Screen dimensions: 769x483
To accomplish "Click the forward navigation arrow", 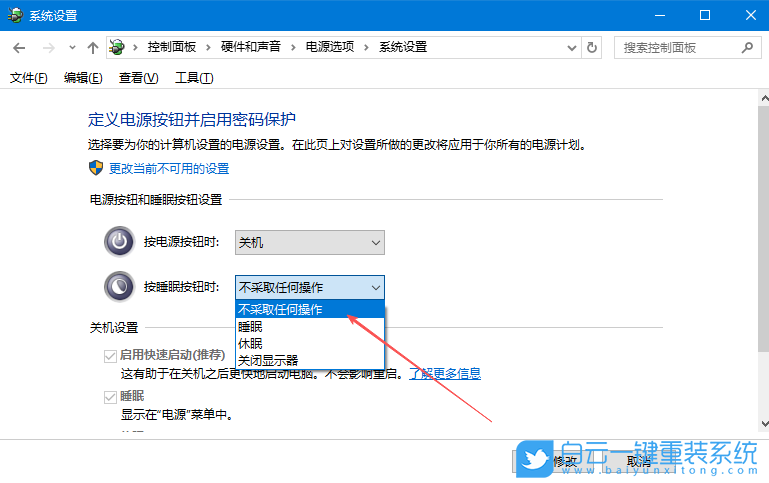I will point(49,48).
